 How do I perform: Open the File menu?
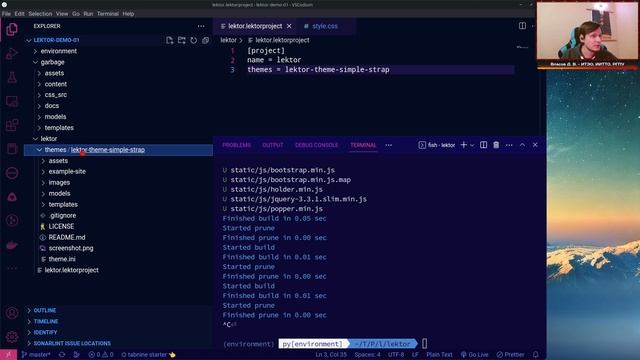[x=6, y=14]
